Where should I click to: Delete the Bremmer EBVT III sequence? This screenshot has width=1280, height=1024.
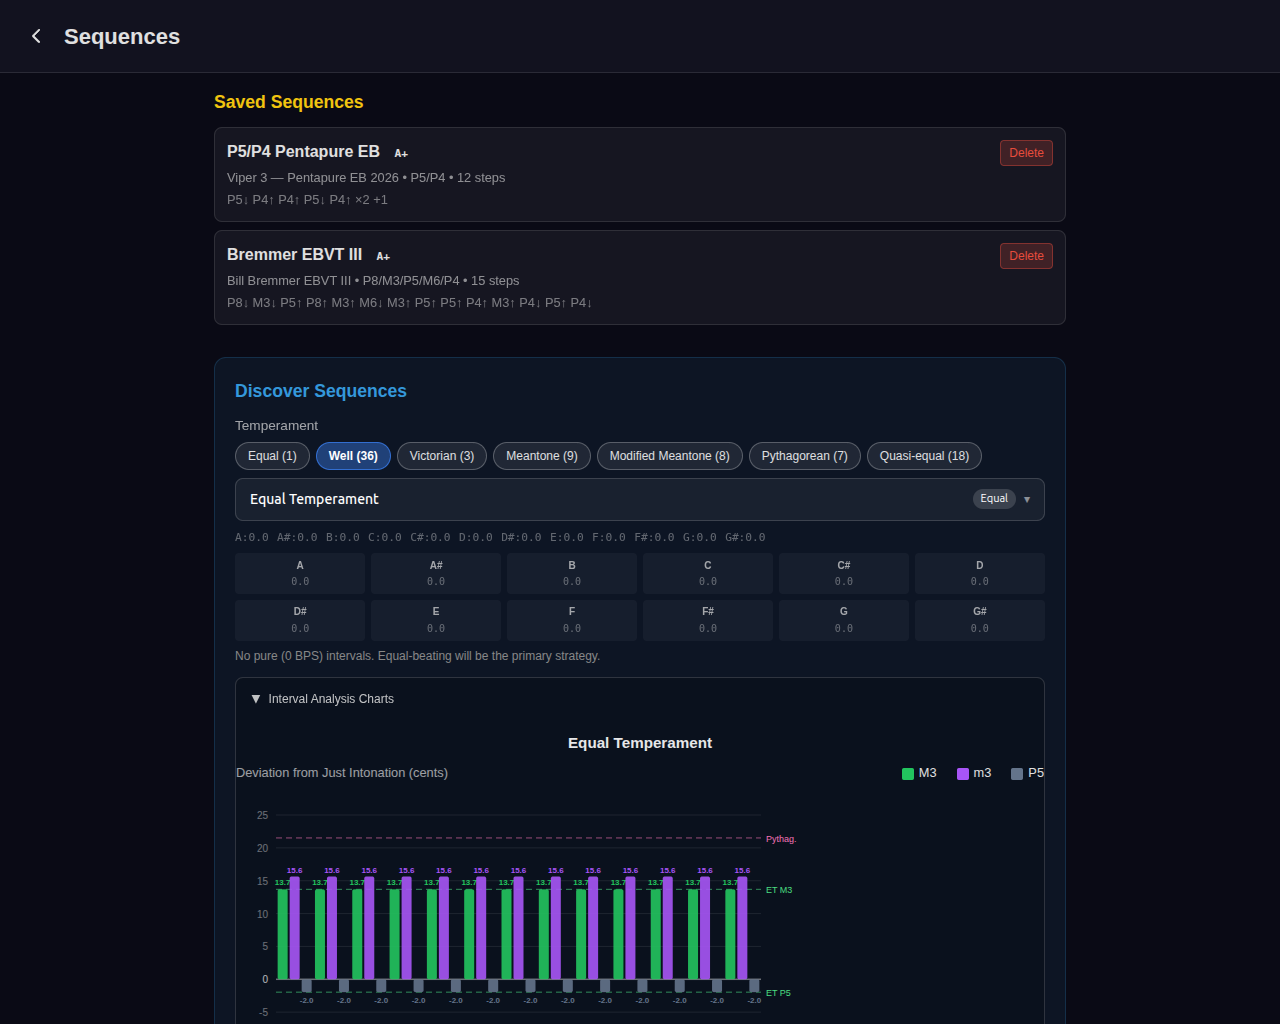click(1026, 255)
